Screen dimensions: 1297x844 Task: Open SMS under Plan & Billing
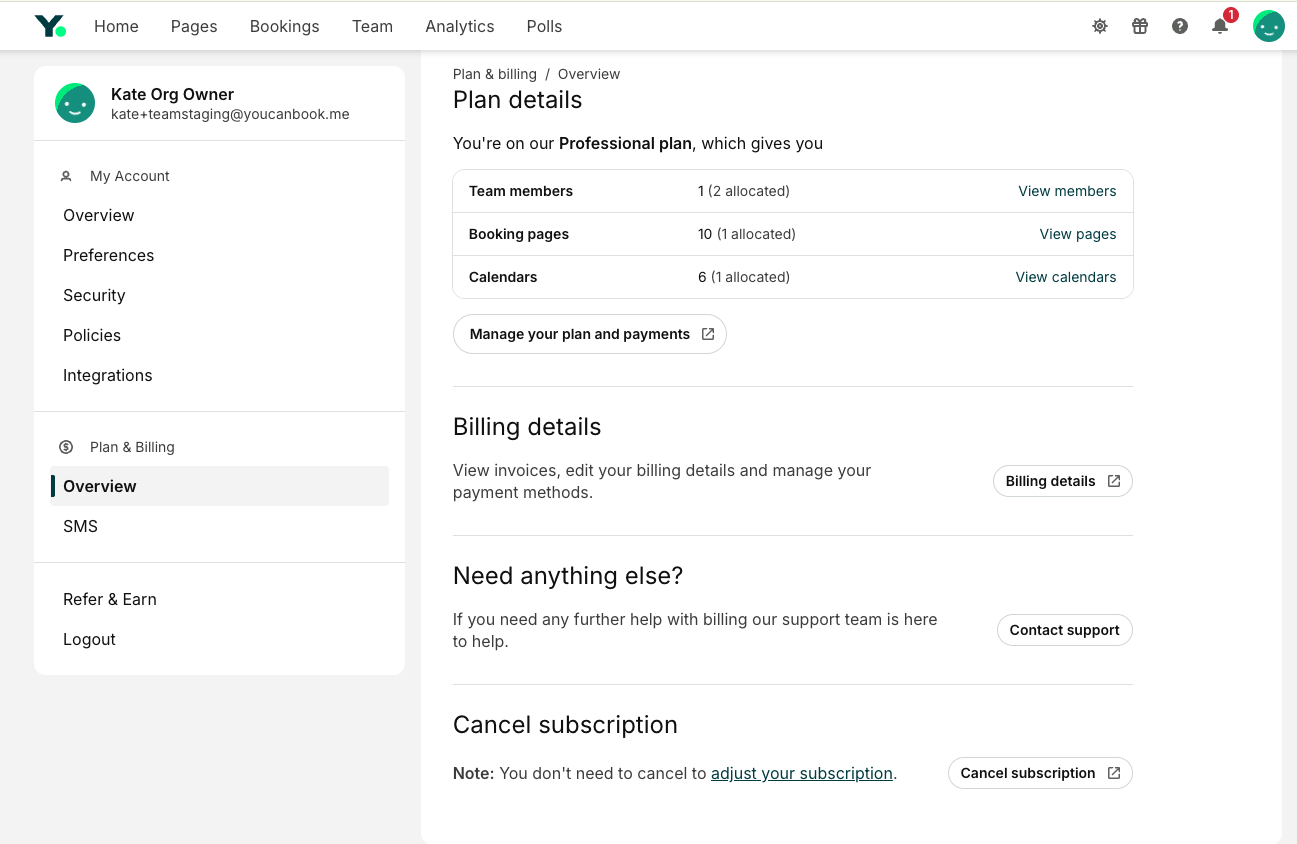(x=80, y=526)
